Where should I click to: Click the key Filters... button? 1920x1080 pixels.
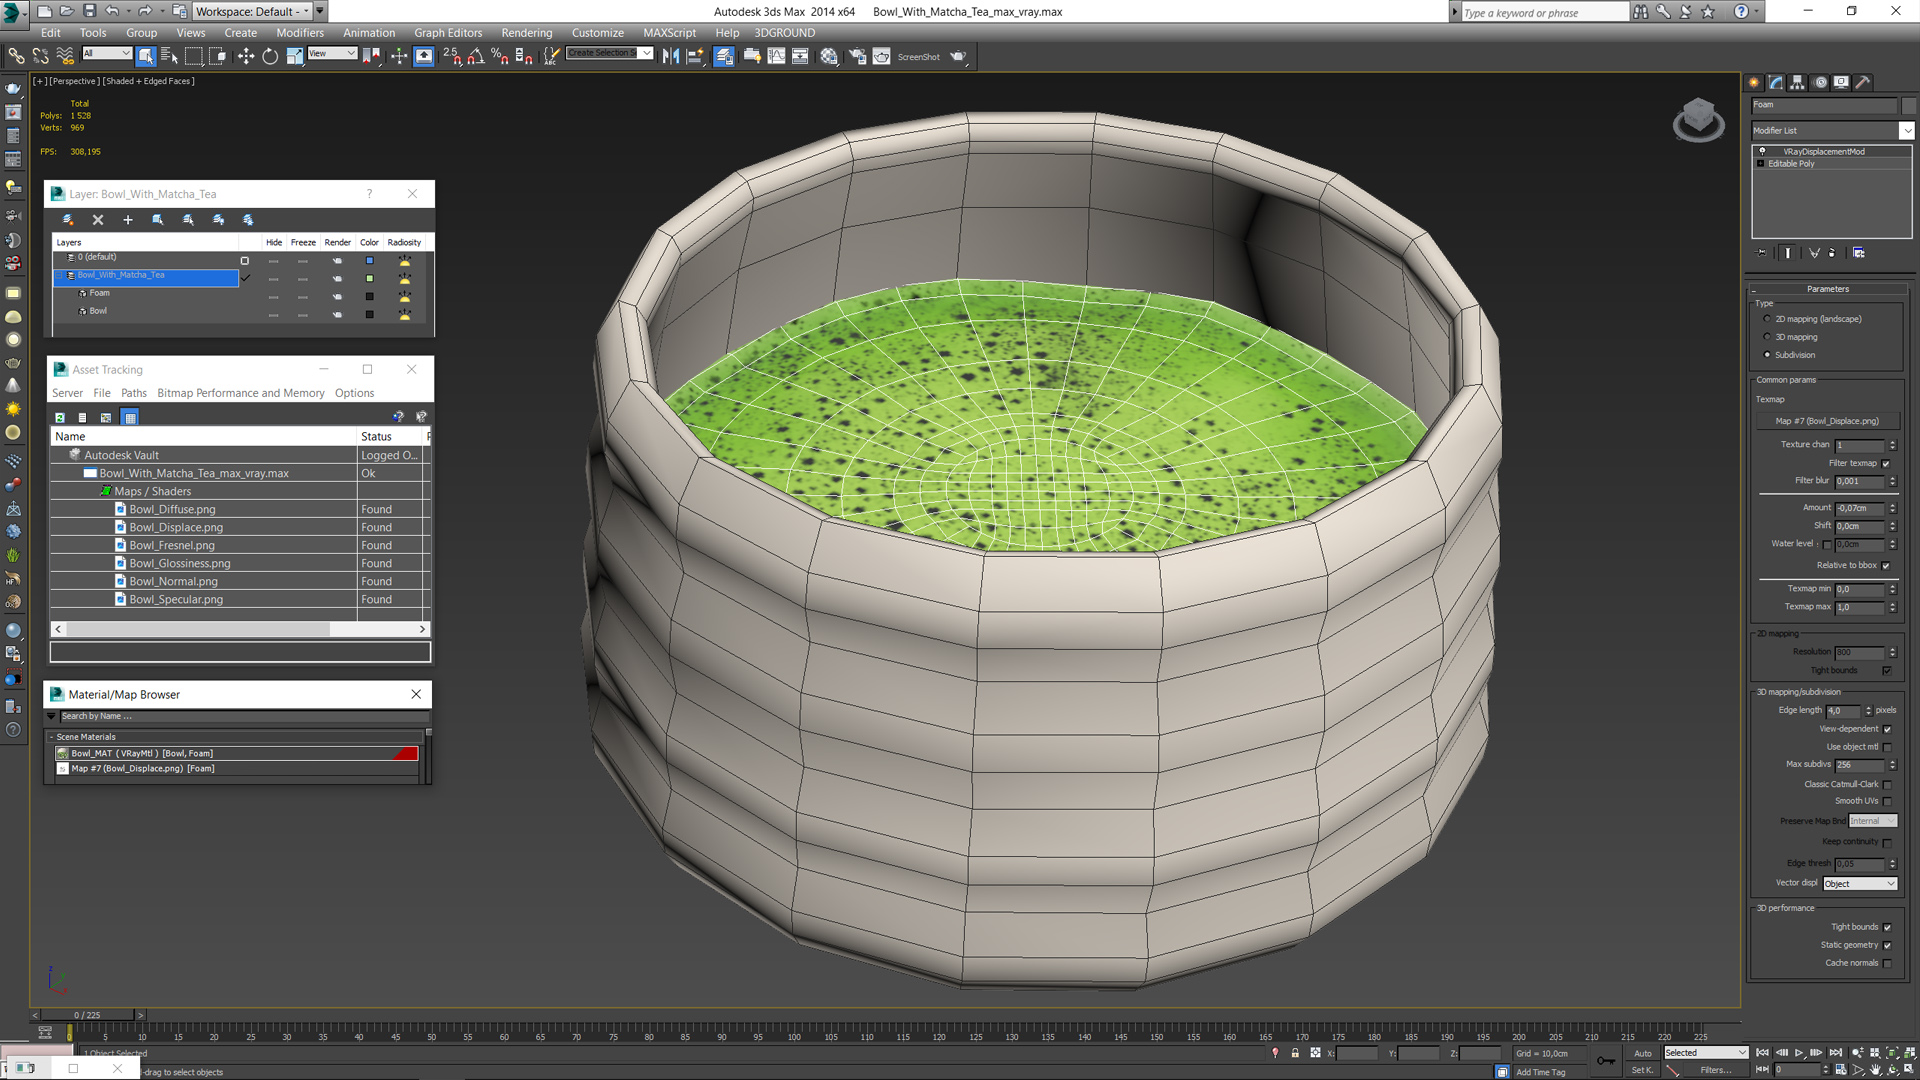pyautogui.click(x=1716, y=1070)
